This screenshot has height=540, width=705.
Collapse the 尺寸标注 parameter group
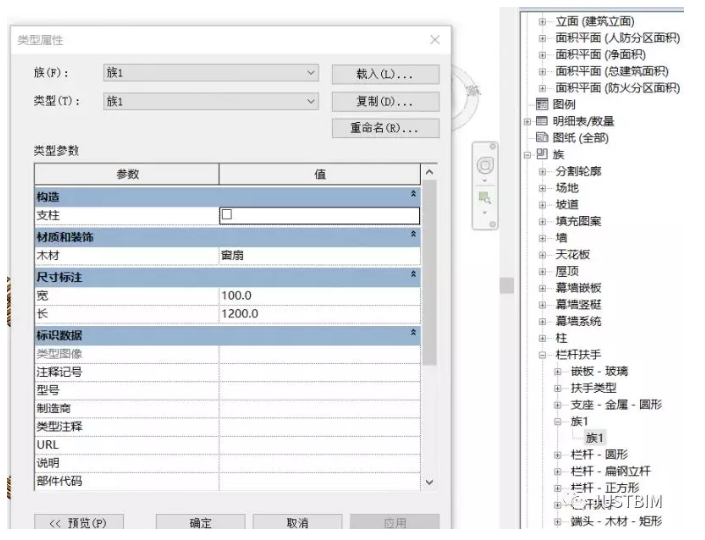tap(413, 274)
